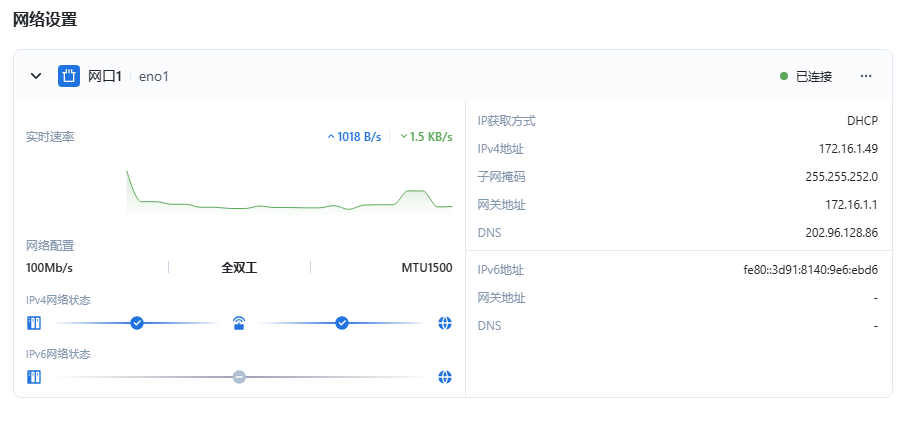The height and width of the screenshot is (434, 911).
Task: Click the fe80::3d91:8140:9e6:ebd6 address
Action: pyautogui.click(x=810, y=270)
